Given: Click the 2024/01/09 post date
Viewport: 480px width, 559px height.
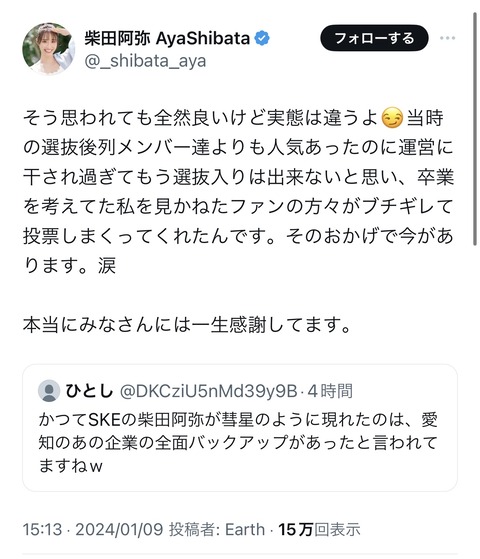Looking at the screenshot, I should 119,529.
